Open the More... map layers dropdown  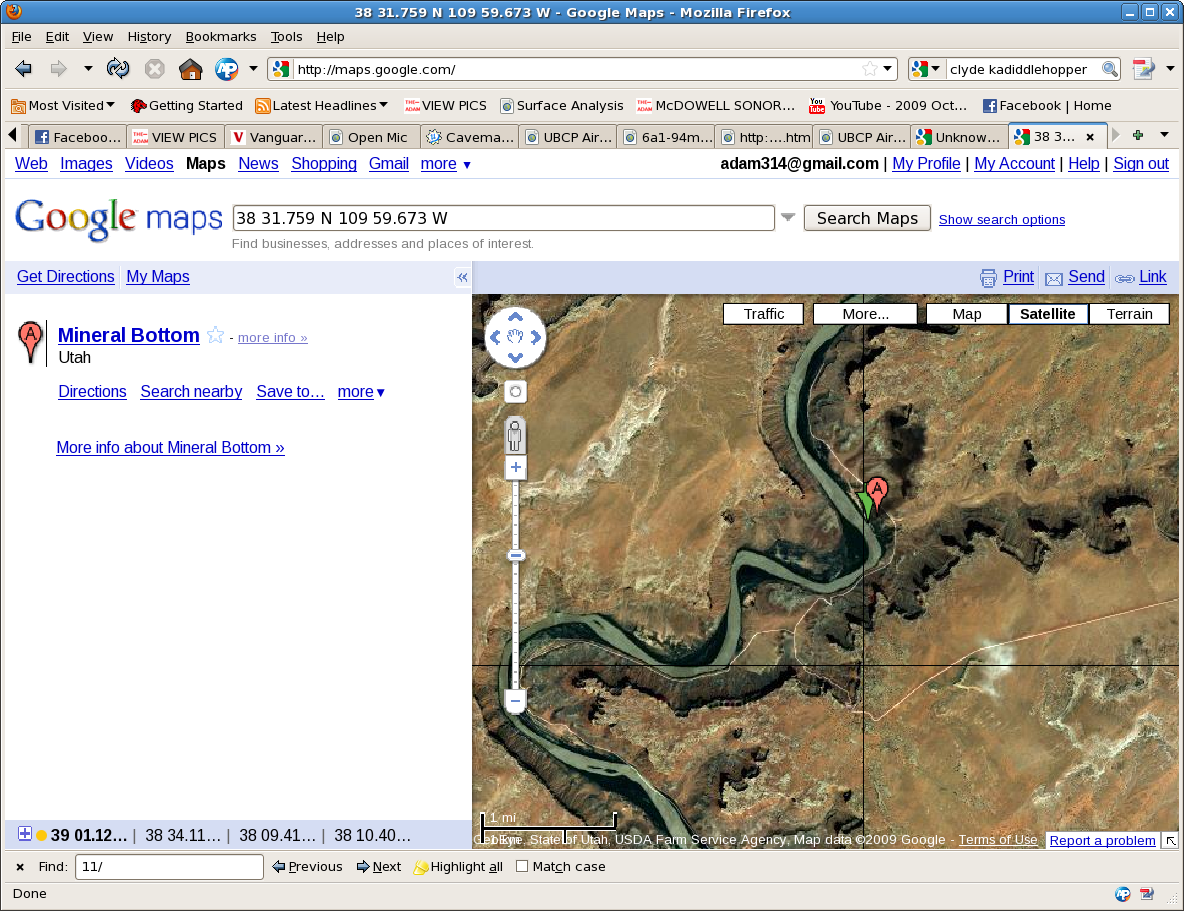pyautogui.click(x=865, y=314)
